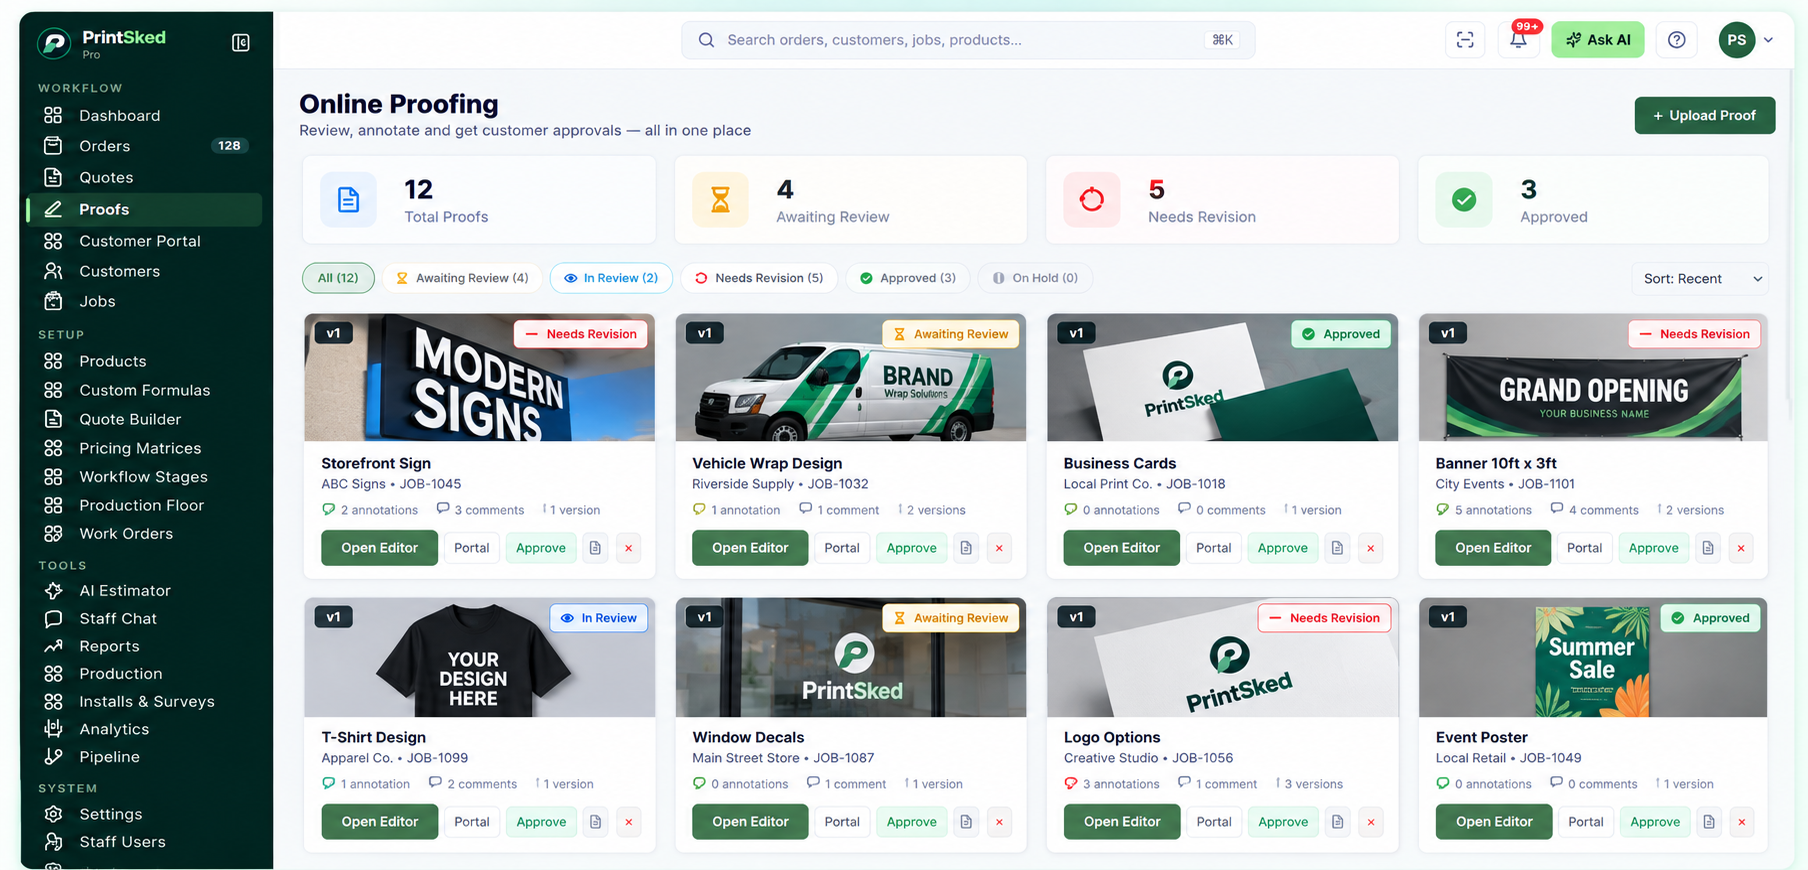1808x870 pixels.
Task: Open the Ask AI assistant
Action: tap(1597, 40)
